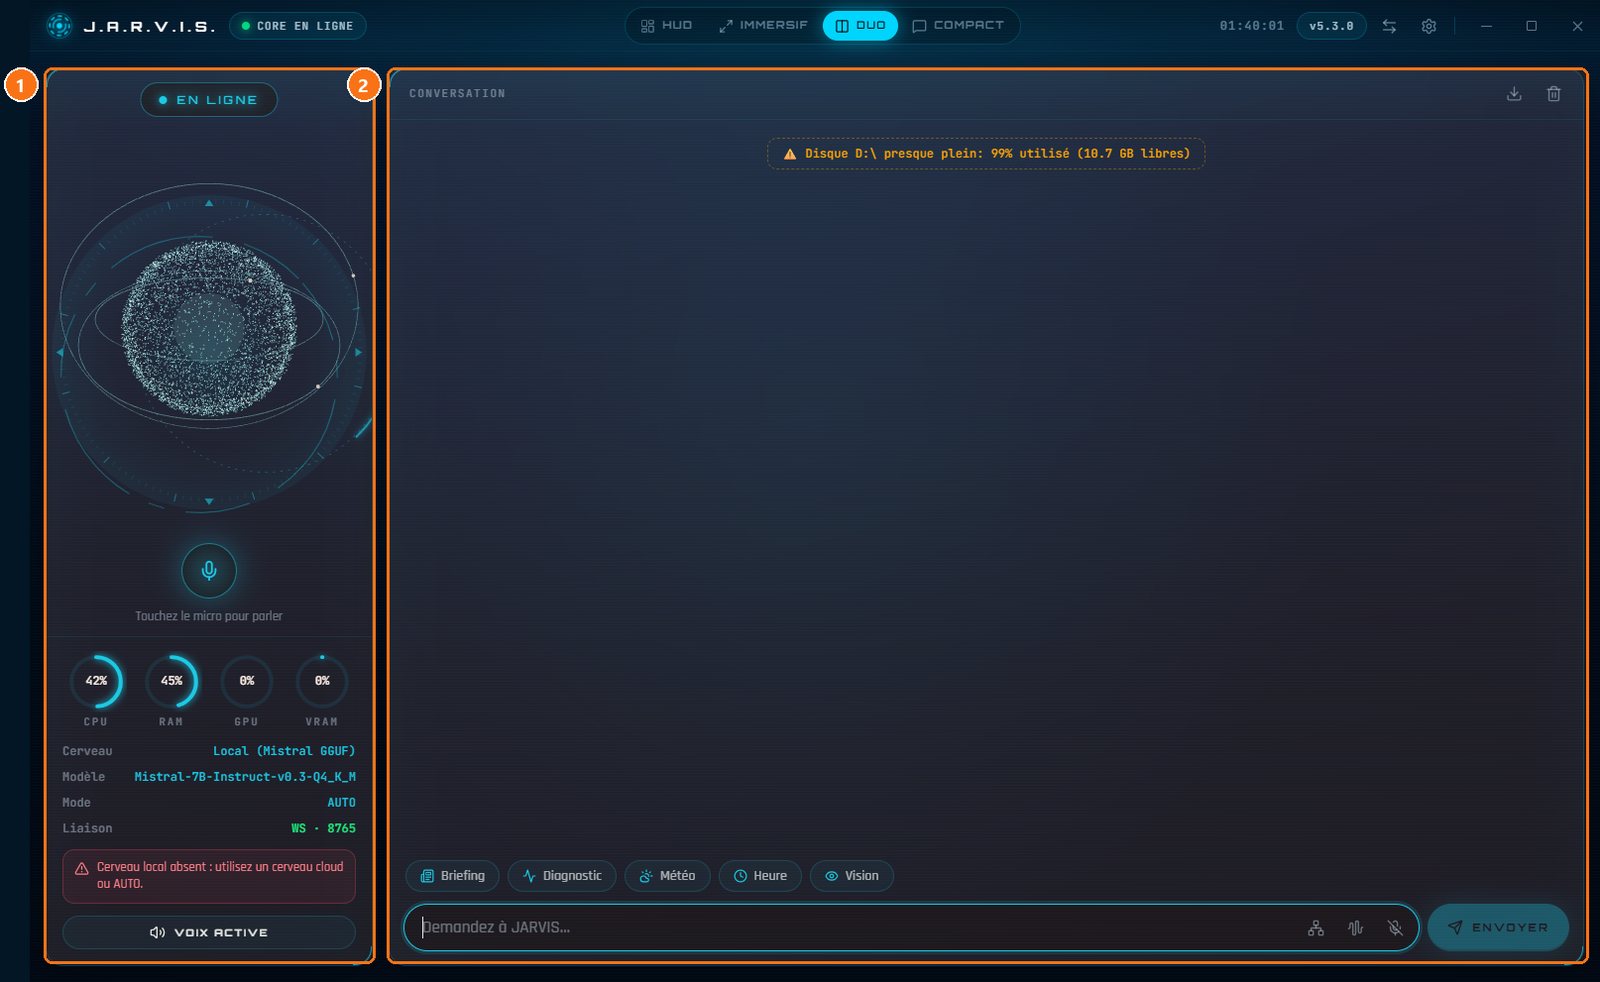Click the EN LIGNE status badge
Screen dimensions: 1600x982
(x=209, y=100)
